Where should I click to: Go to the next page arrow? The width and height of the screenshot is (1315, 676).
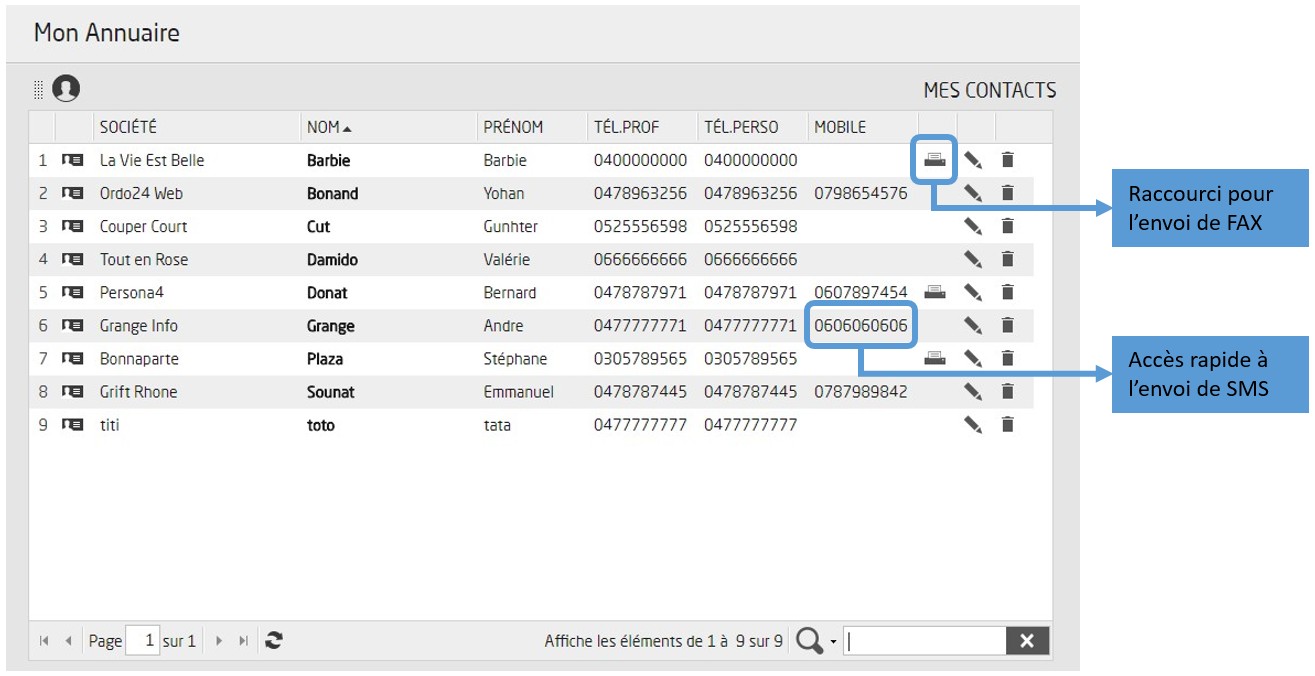coord(219,641)
